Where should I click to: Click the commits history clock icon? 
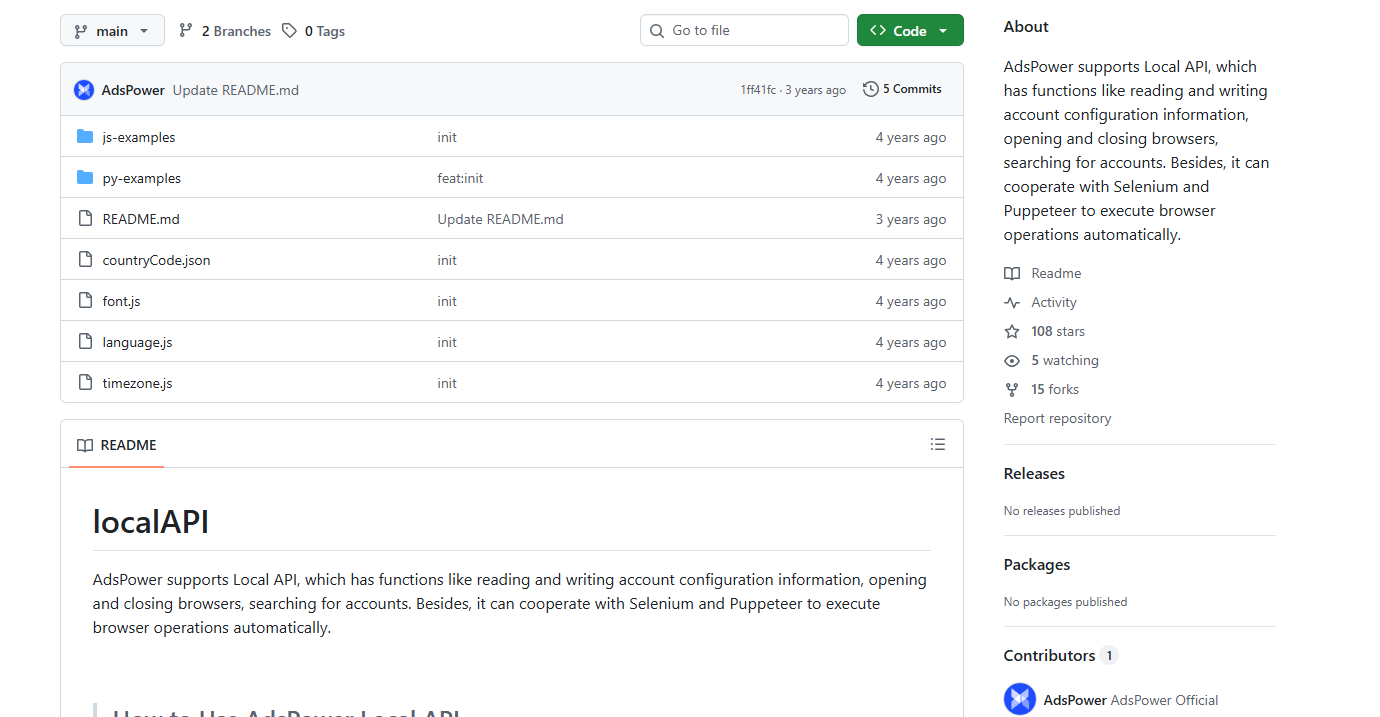pyautogui.click(x=871, y=89)
